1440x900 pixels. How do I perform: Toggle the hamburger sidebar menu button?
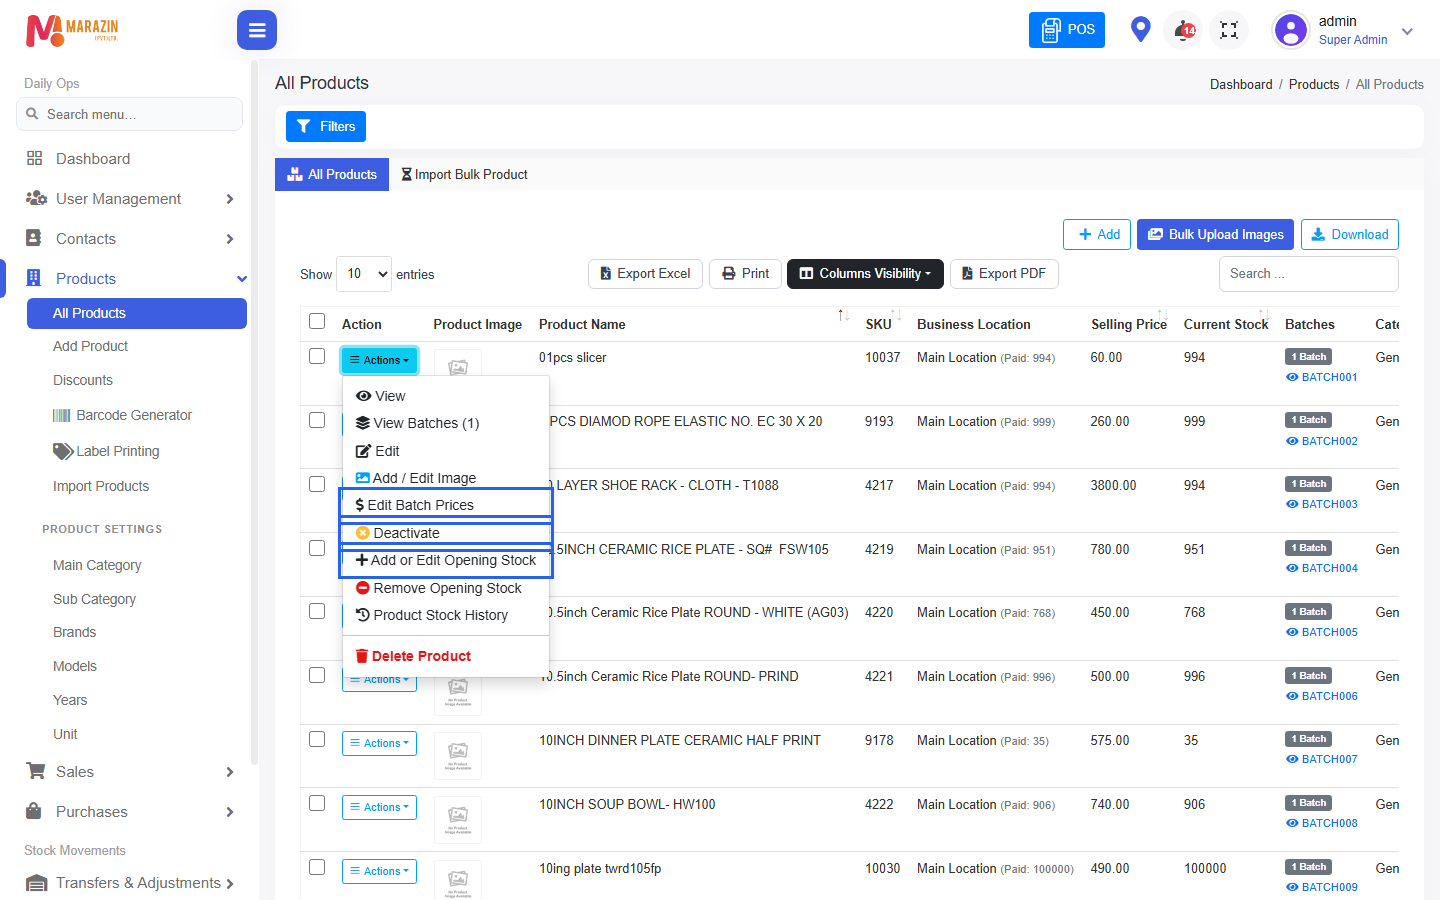coord(257,30)
